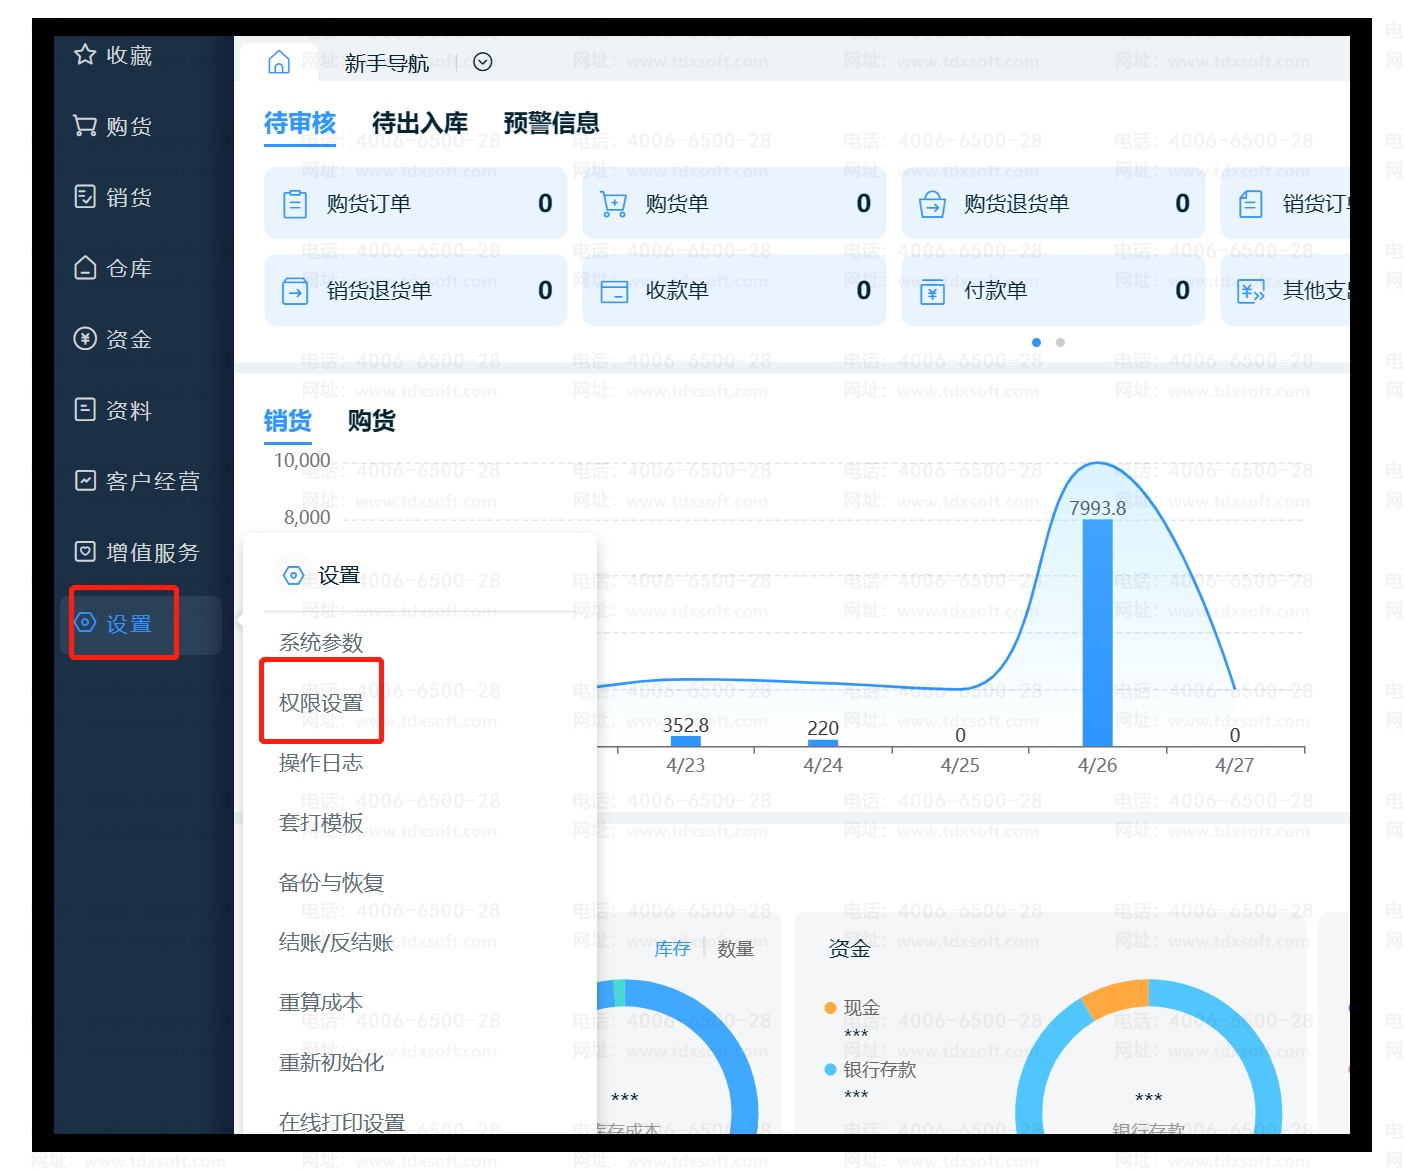Viewport: 1404px width, 1170px height.
Task: Click the 购货 shopping cart sidebar icon
Action: point(85,126)
